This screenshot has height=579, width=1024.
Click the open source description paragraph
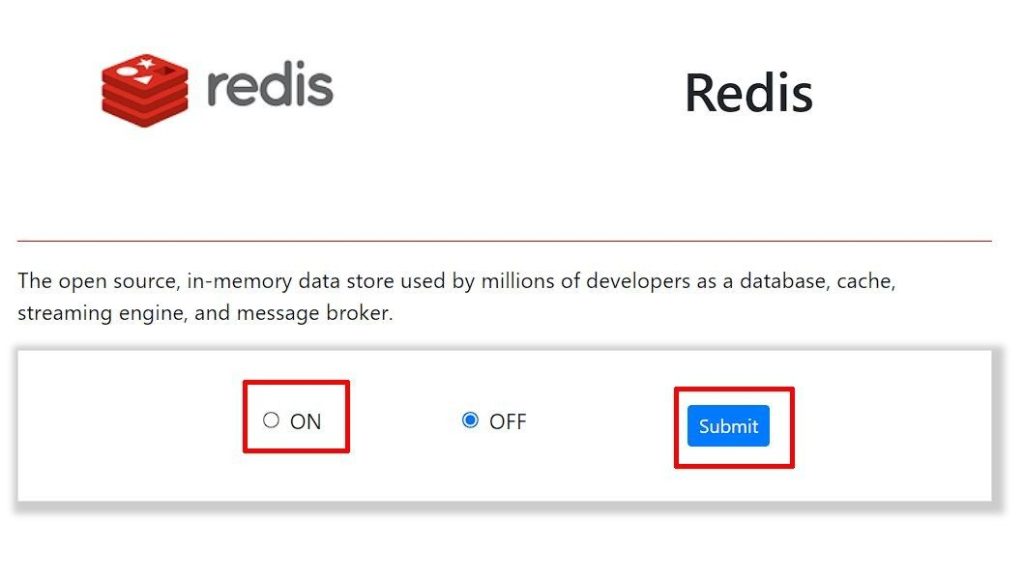456,296
